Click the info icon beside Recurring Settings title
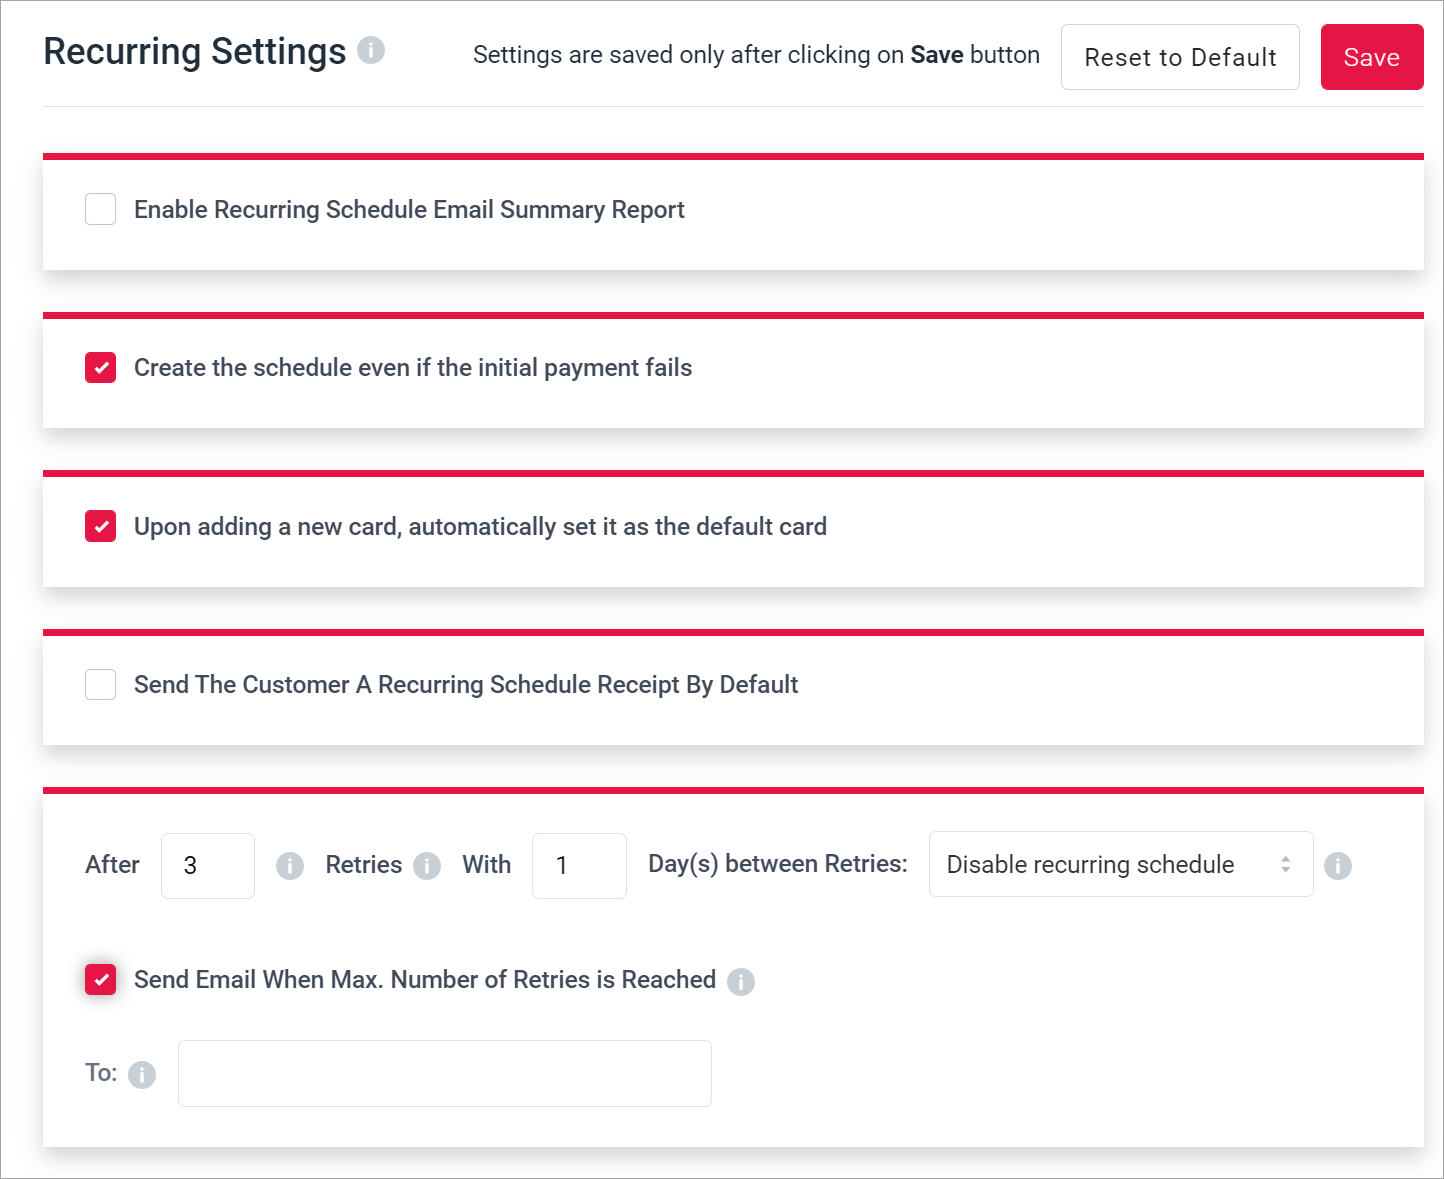 coord(371,50)
